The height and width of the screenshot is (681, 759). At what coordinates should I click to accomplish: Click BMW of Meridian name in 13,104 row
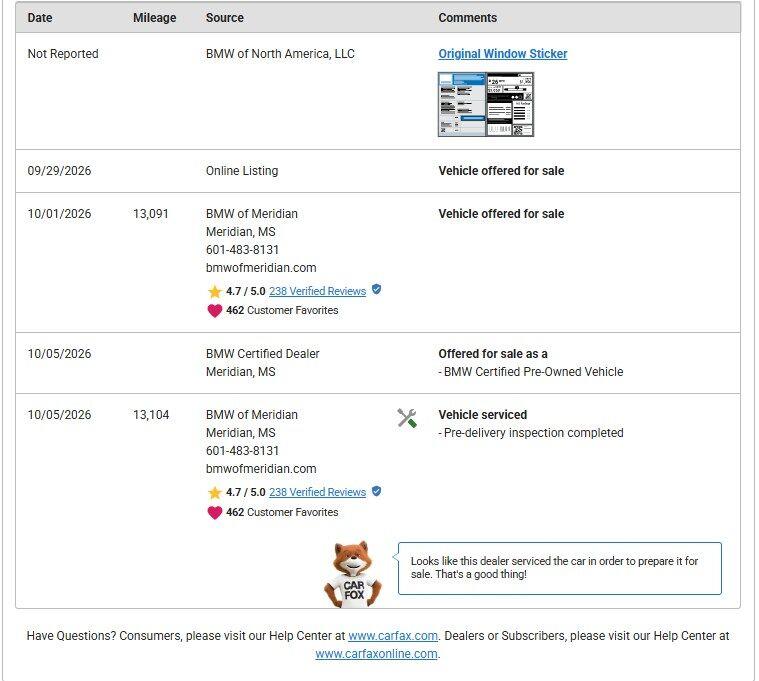click(x=252, y=415)
